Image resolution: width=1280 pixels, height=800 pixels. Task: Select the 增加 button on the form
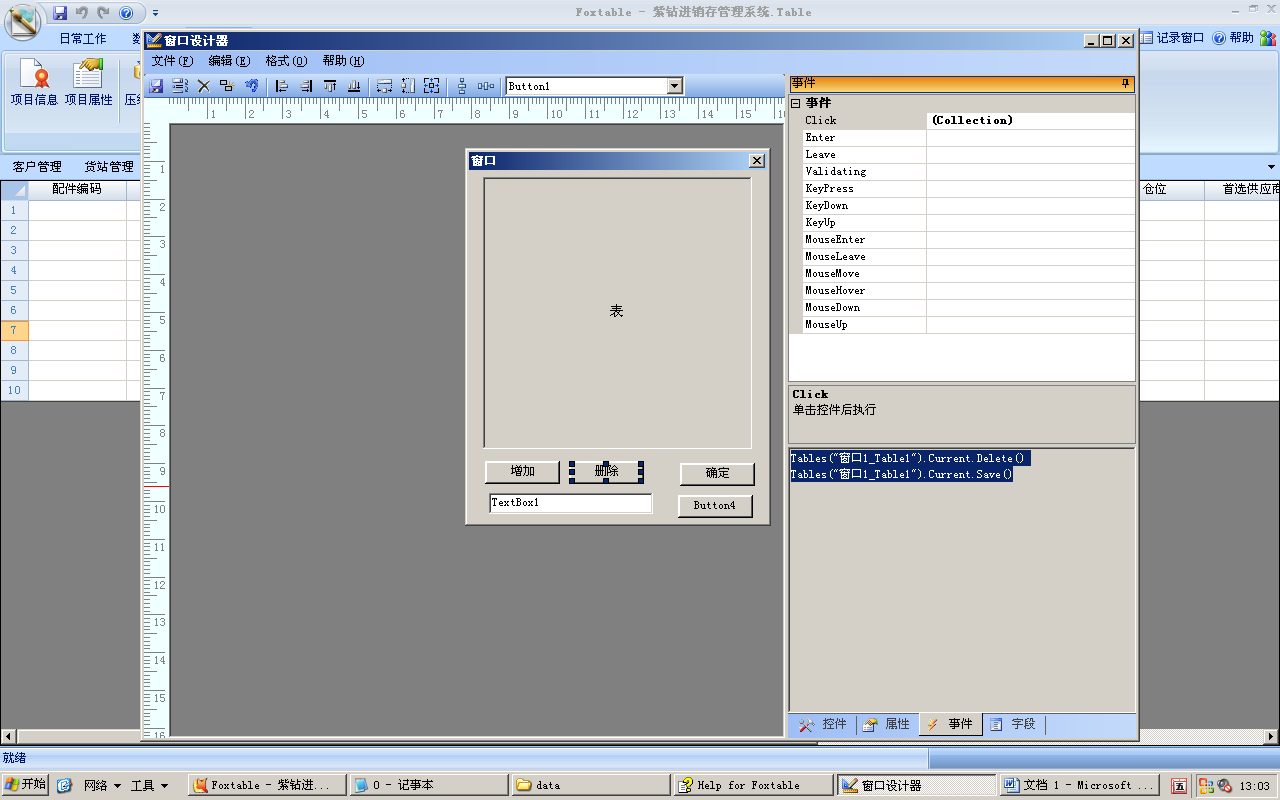coord(522,472)
